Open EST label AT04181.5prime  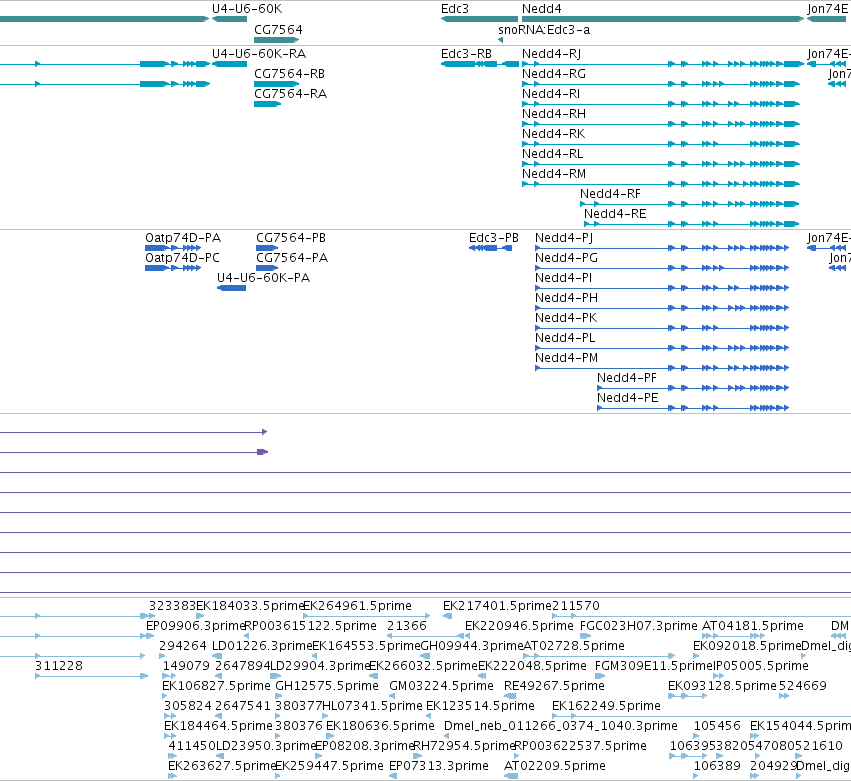[x=753, y=626]
